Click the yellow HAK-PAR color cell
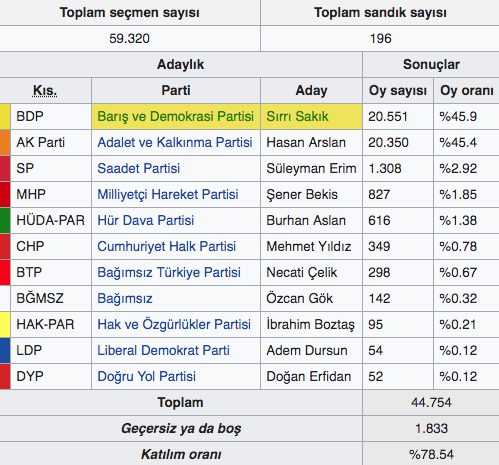Screen dimensions: 499x465 [5, 324]
